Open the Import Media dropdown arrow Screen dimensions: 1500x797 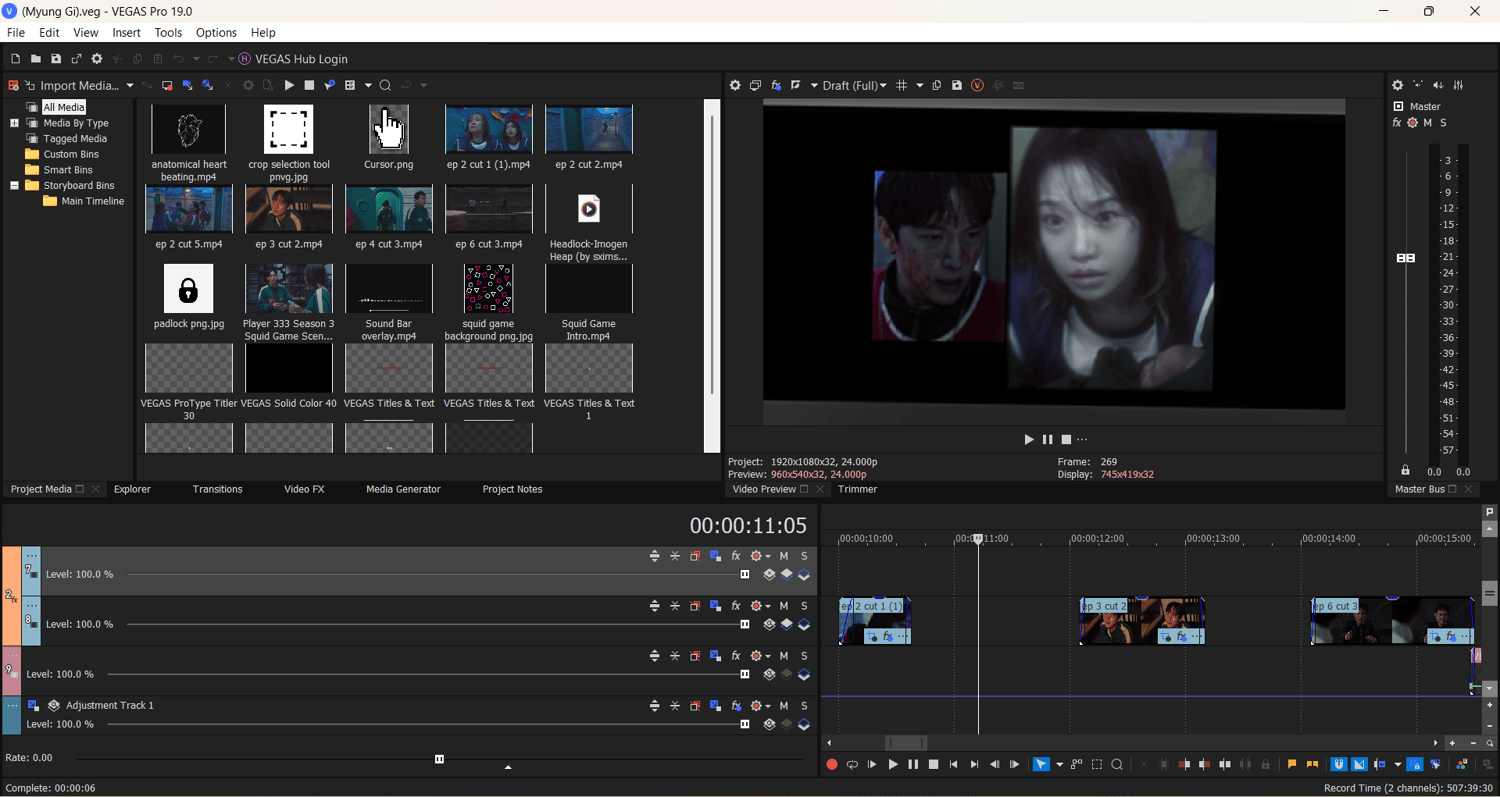click(x=130, y=86)
